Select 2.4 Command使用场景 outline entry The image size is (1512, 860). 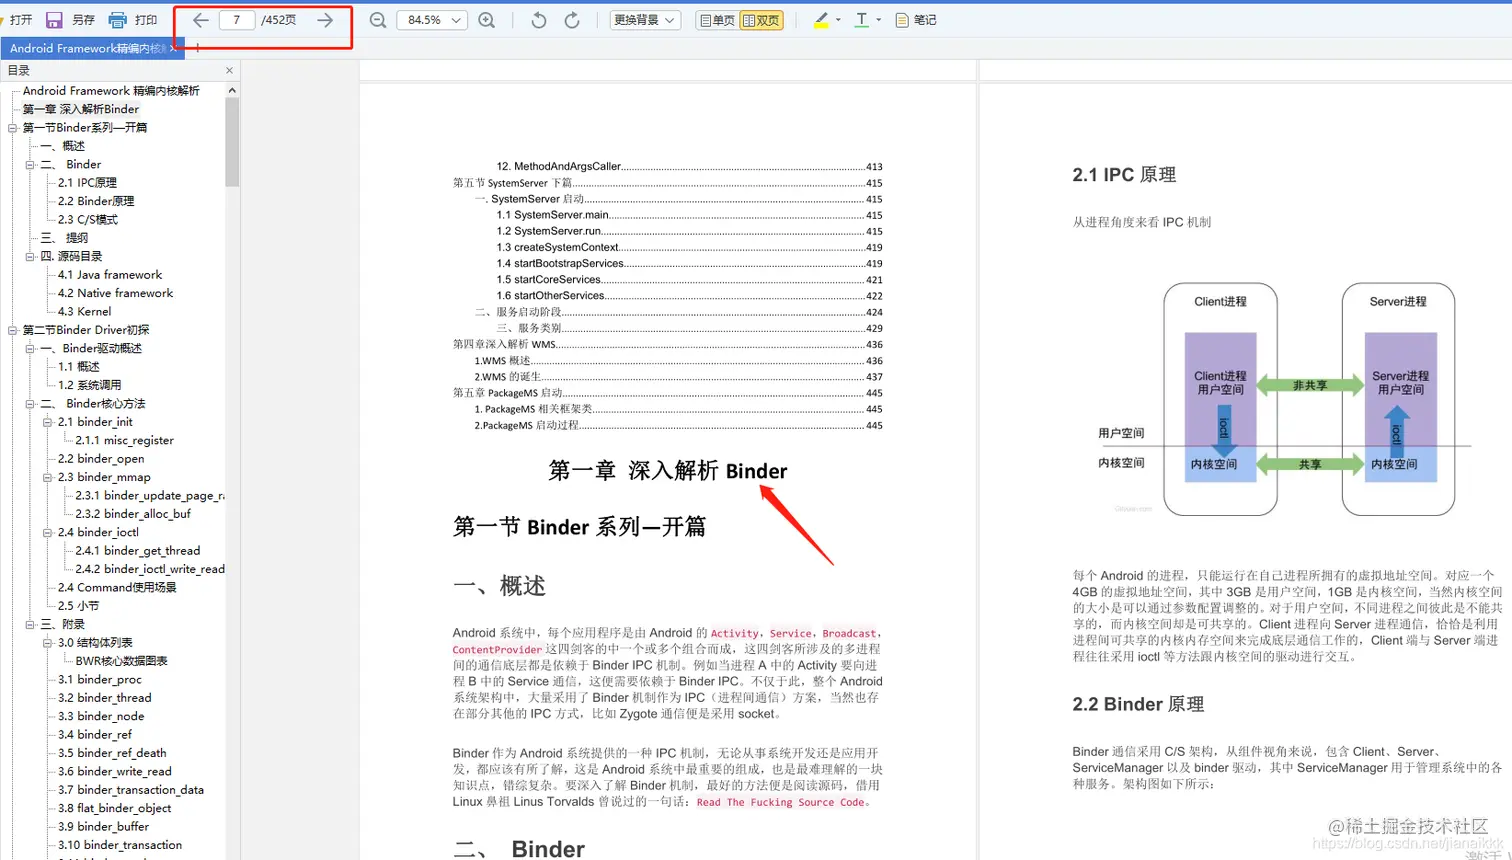(x=117, y=588)
